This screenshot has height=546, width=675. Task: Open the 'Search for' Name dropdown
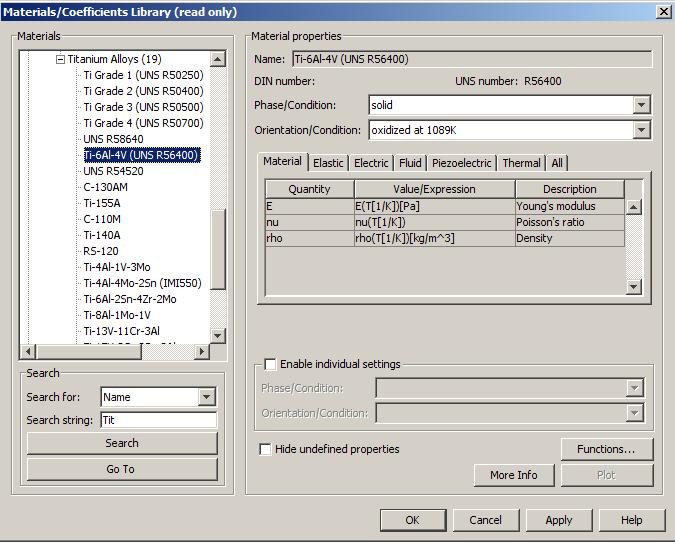[x=207, y=397]
